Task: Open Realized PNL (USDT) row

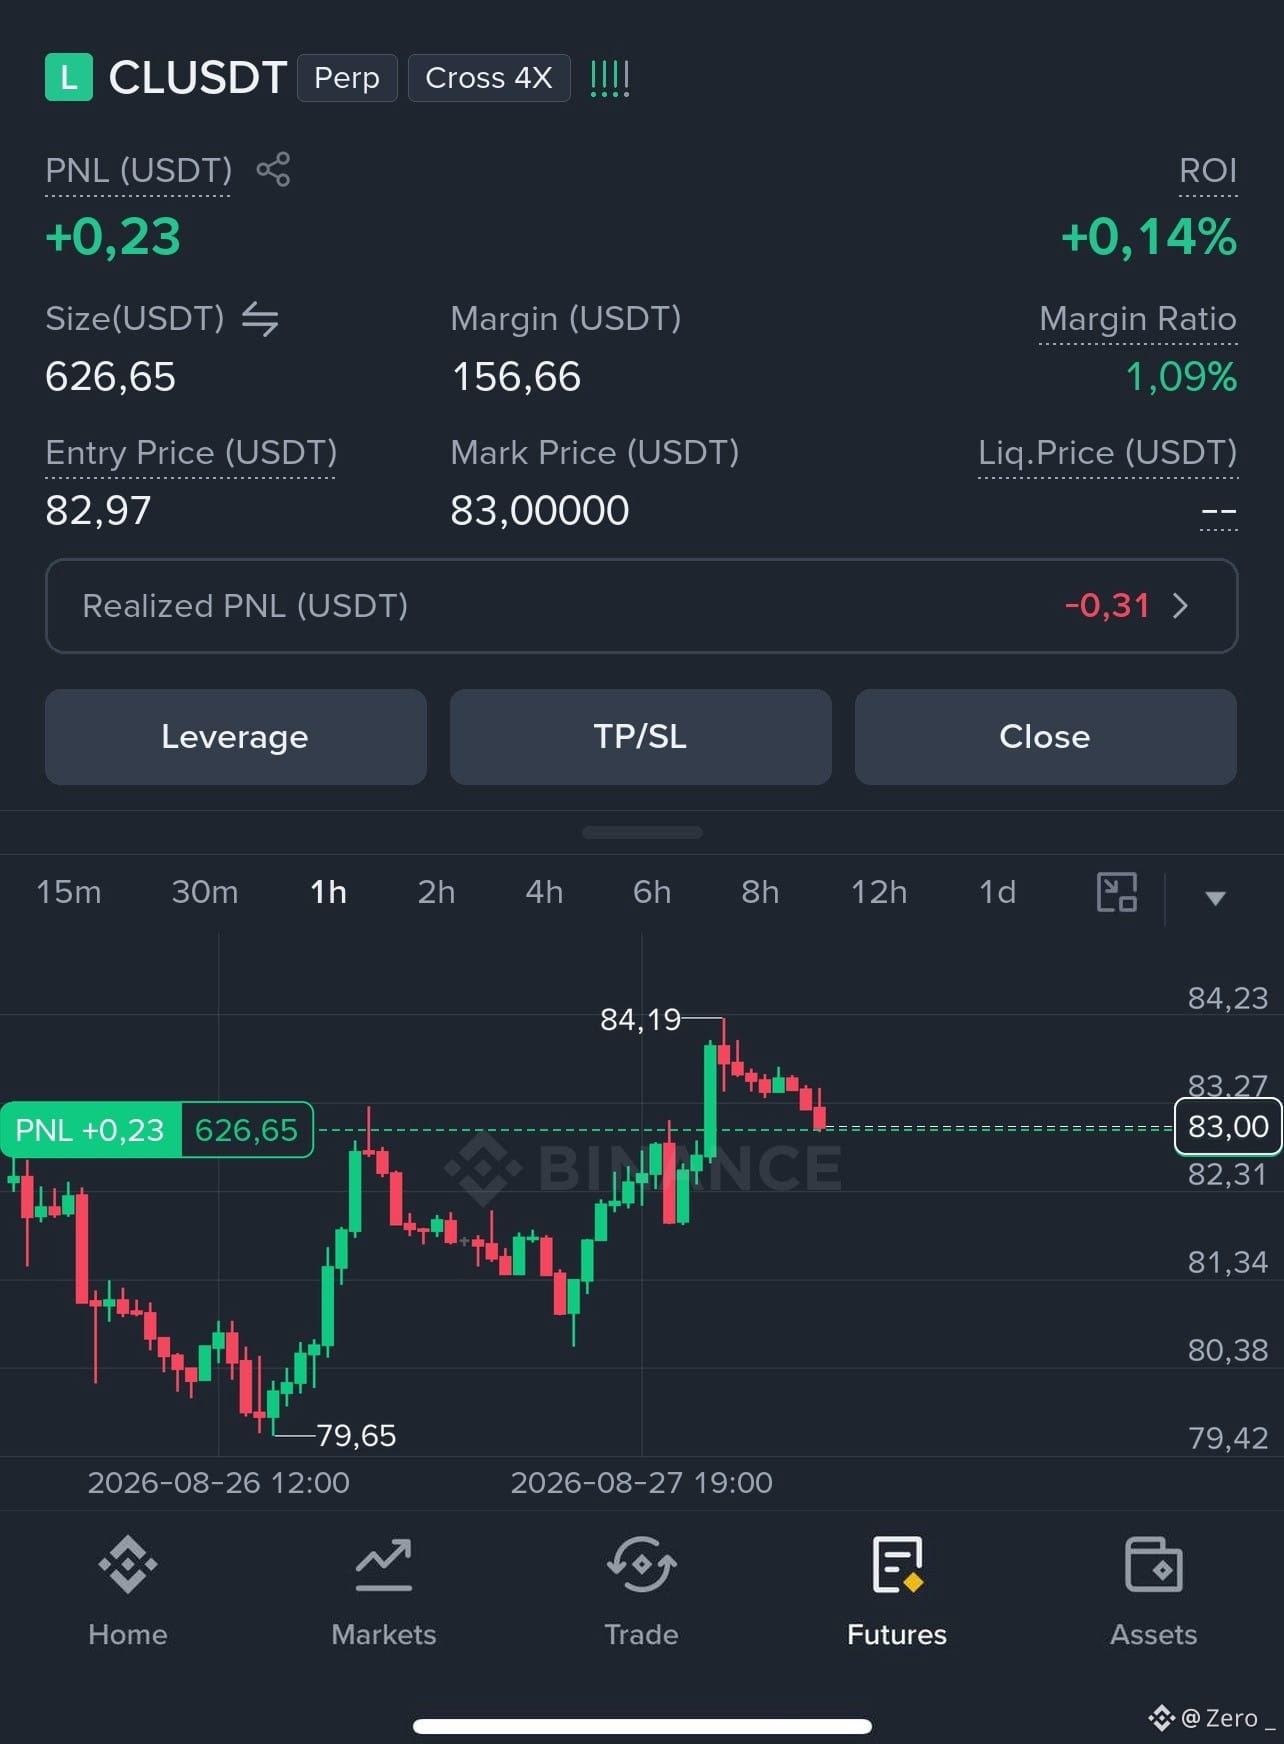Action: pos(642,606)
